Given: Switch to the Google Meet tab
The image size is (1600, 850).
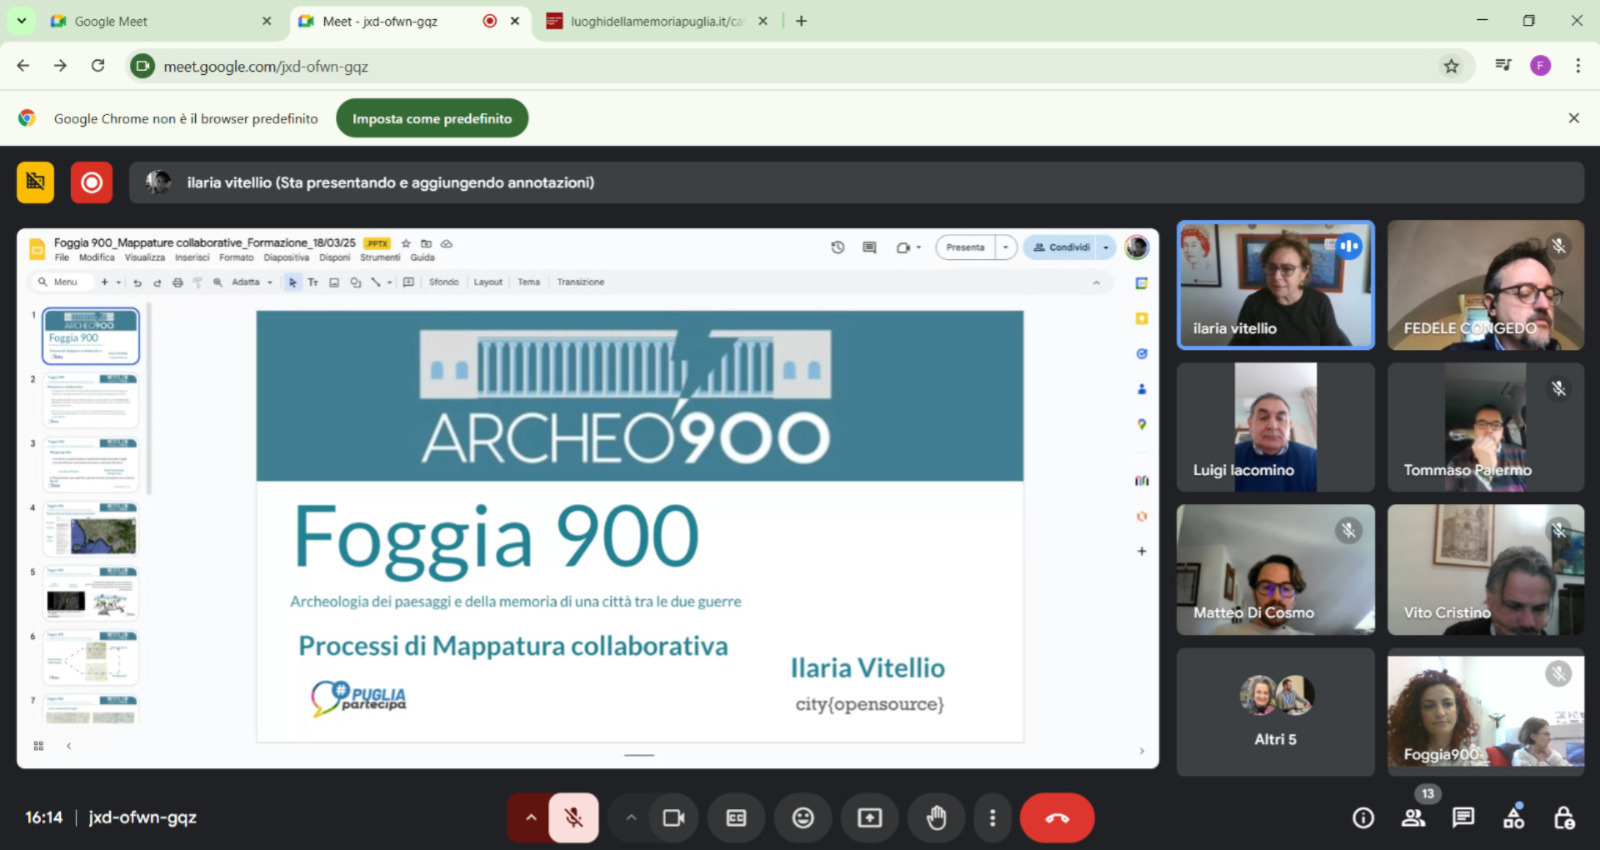Looking at the screenshot, I should [160, 21].
